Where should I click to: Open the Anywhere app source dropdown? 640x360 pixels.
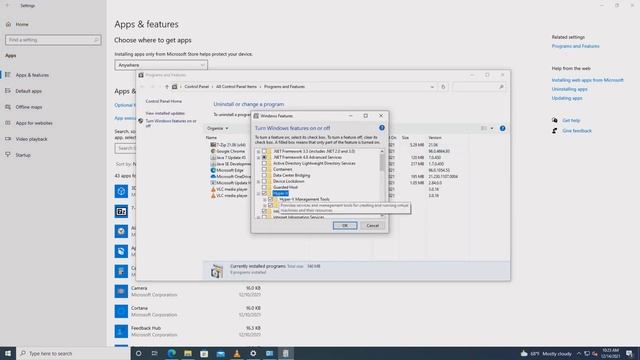point(161,65)
